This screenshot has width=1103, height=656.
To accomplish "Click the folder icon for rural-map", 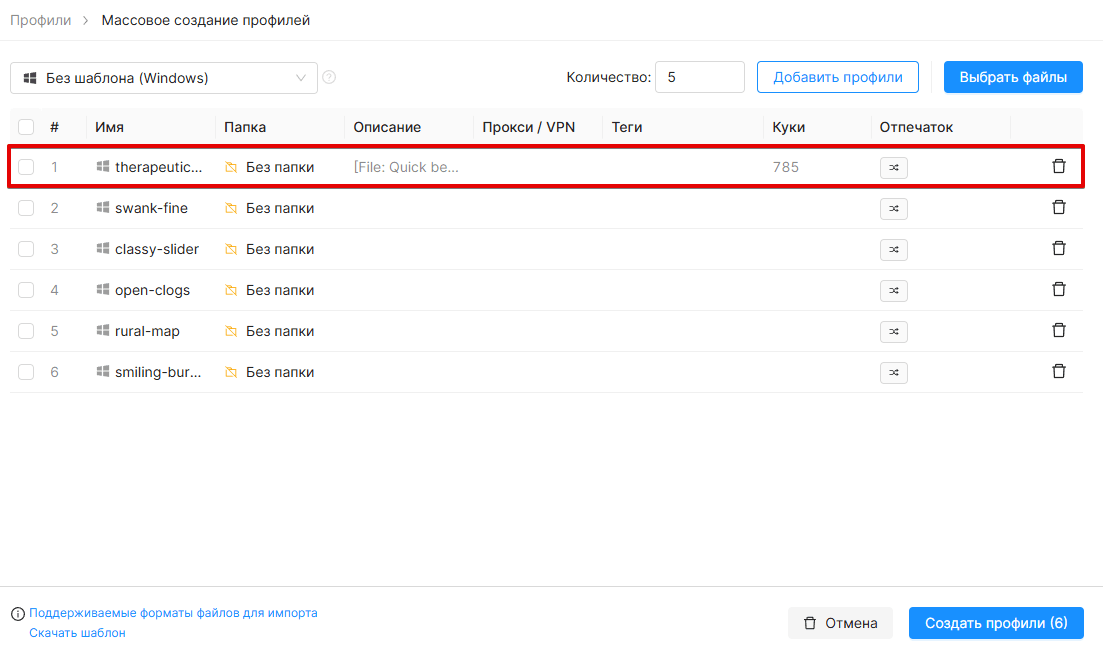I will point(231,331).
